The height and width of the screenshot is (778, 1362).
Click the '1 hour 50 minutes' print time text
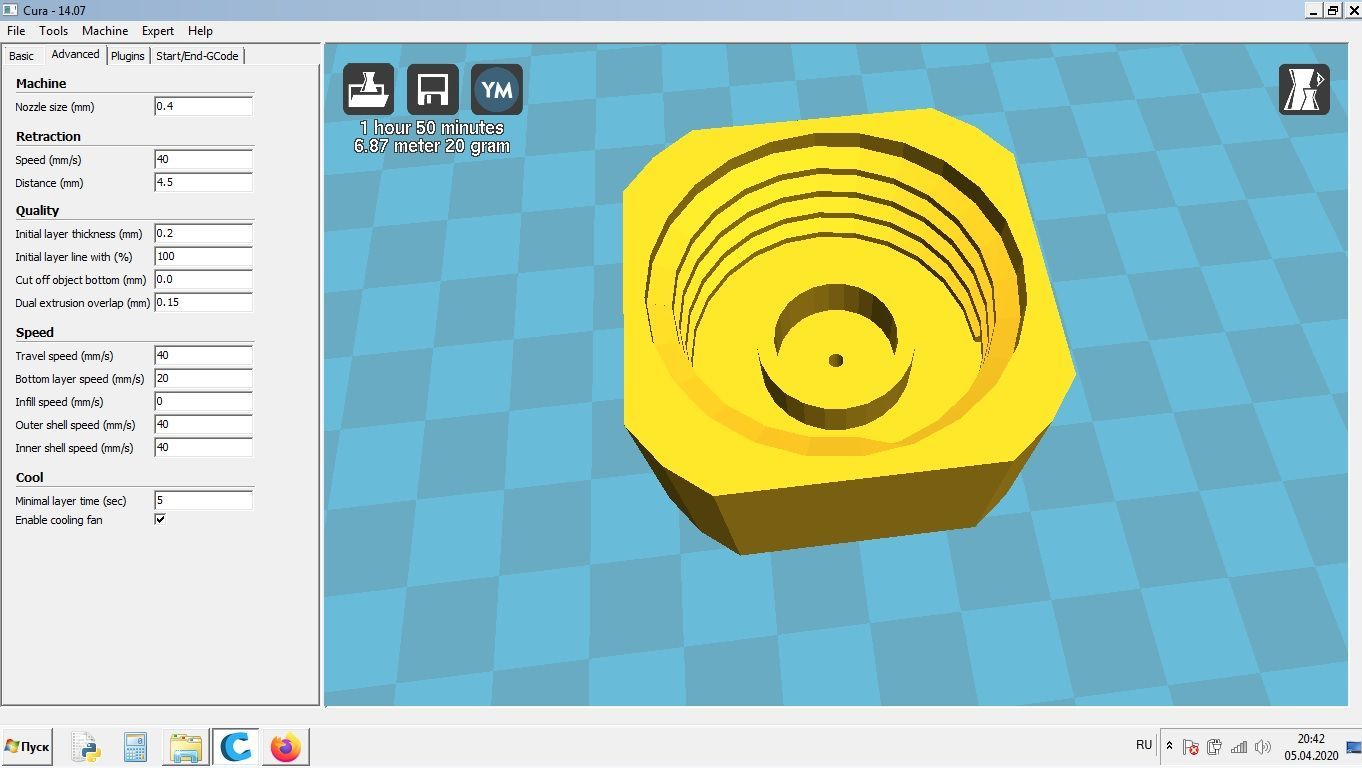coord(432,128)
